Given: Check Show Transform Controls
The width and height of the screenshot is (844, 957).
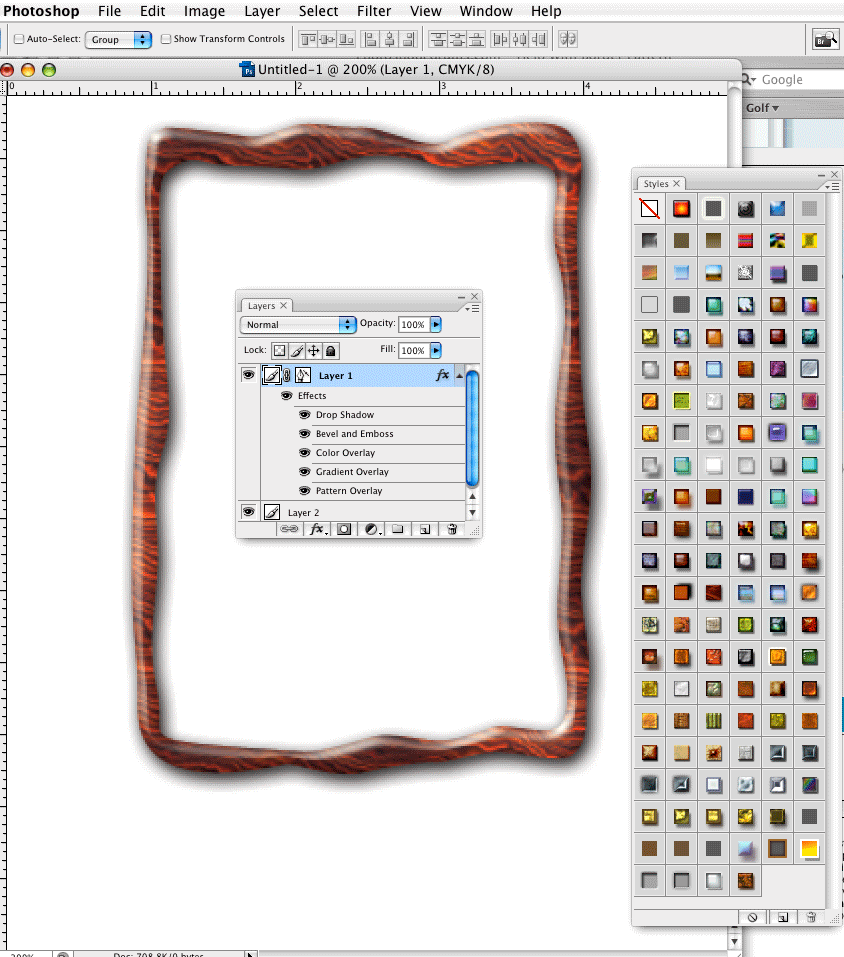Looking at the screenshot, I should (166, 39).
